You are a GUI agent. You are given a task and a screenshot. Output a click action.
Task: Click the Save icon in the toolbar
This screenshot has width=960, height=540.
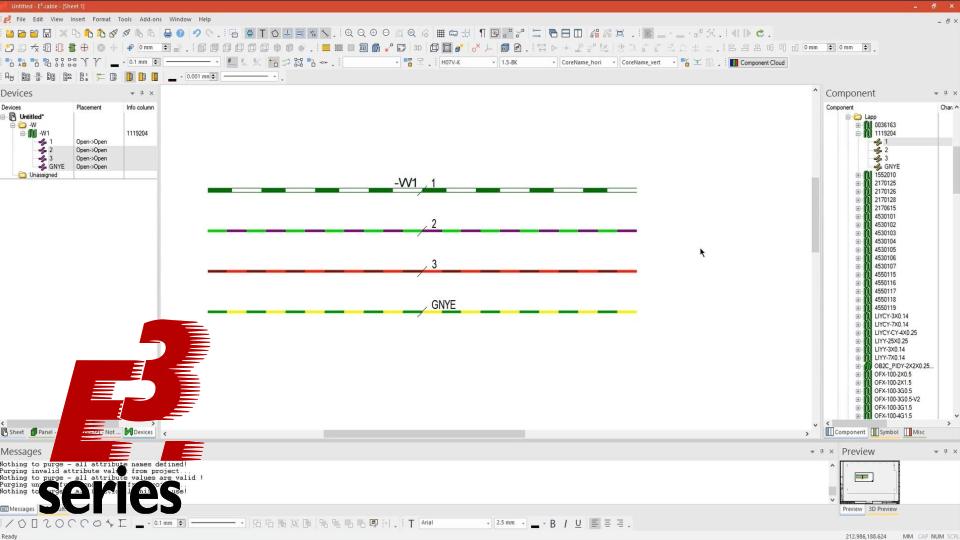coord(47,33)
